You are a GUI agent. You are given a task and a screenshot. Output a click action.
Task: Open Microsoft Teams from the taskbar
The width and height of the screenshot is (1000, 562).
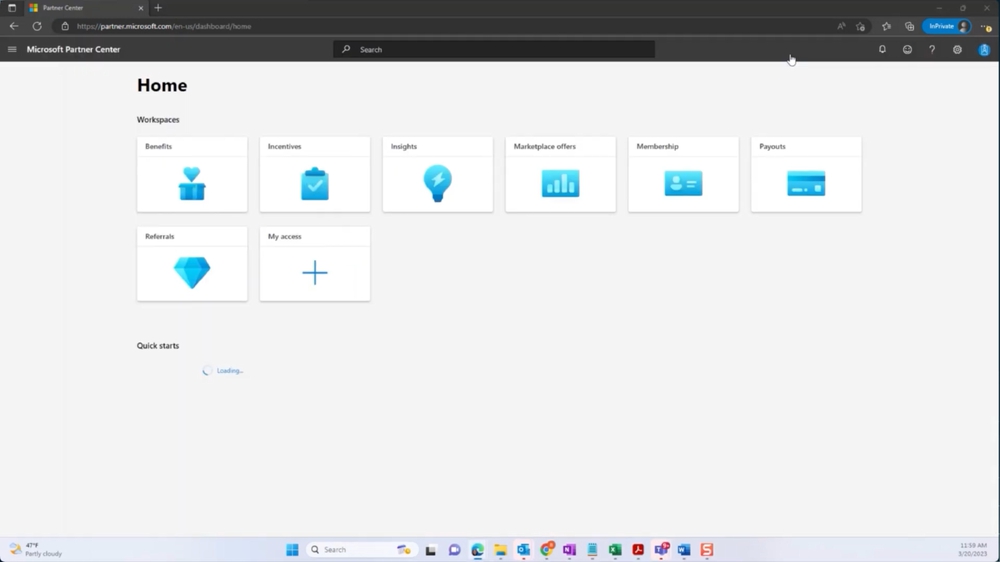(x=661, y=549)
